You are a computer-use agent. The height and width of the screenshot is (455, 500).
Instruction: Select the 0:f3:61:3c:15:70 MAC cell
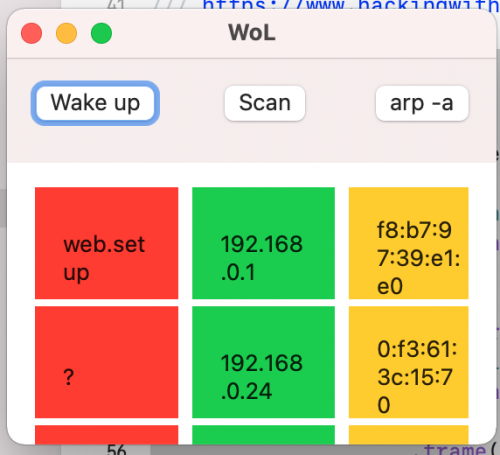tap(409, 362)
